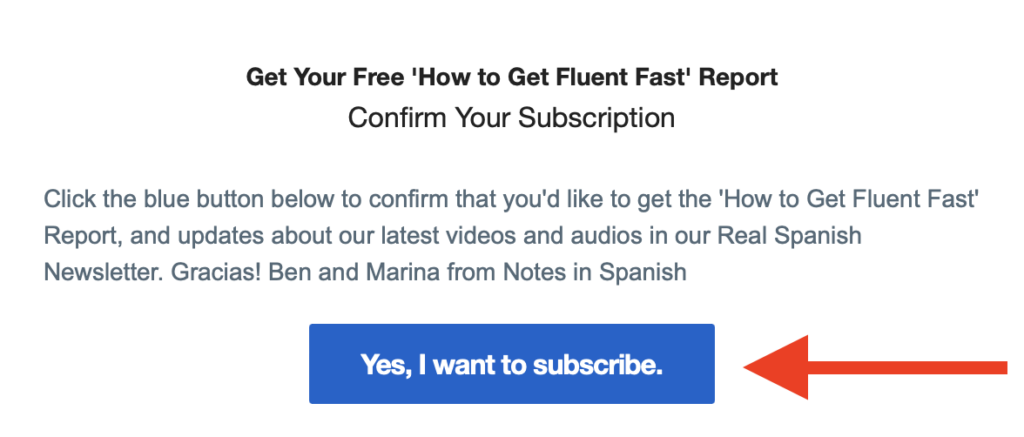Click the word "Gracias!" in the paragraph

tap(220, 271)
